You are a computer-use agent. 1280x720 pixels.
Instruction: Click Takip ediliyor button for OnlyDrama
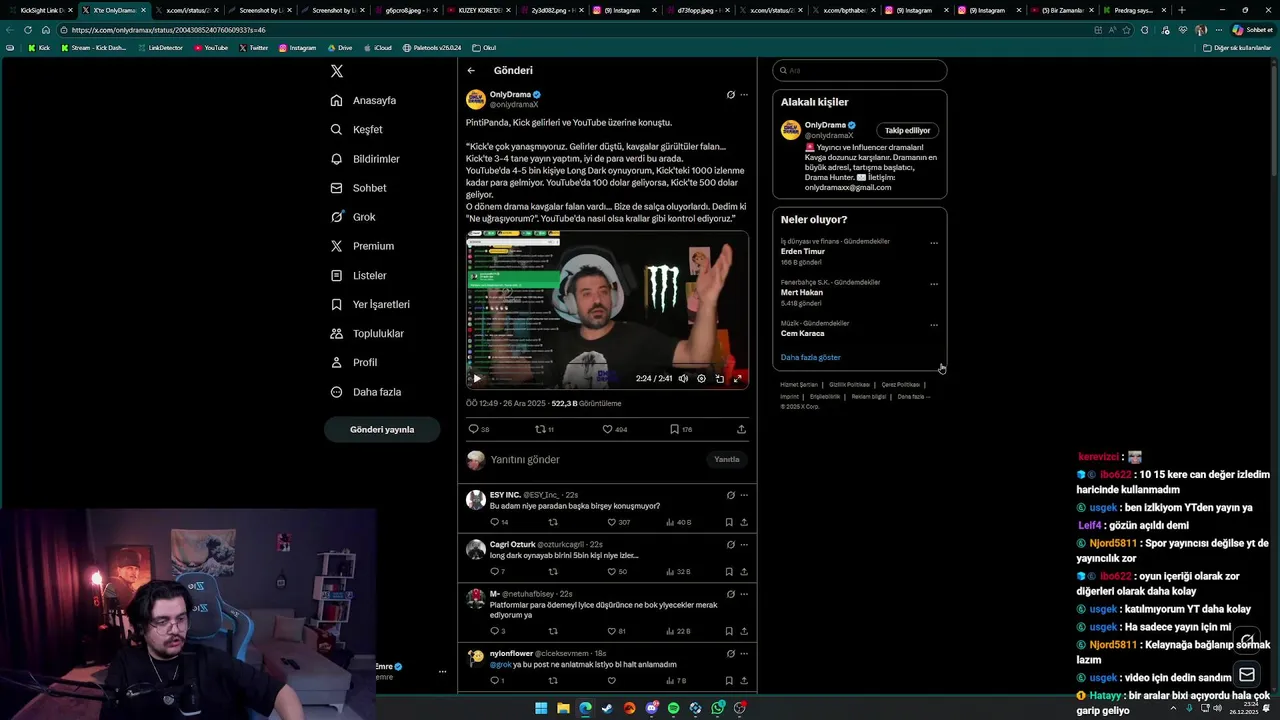(x=907, y=130)
